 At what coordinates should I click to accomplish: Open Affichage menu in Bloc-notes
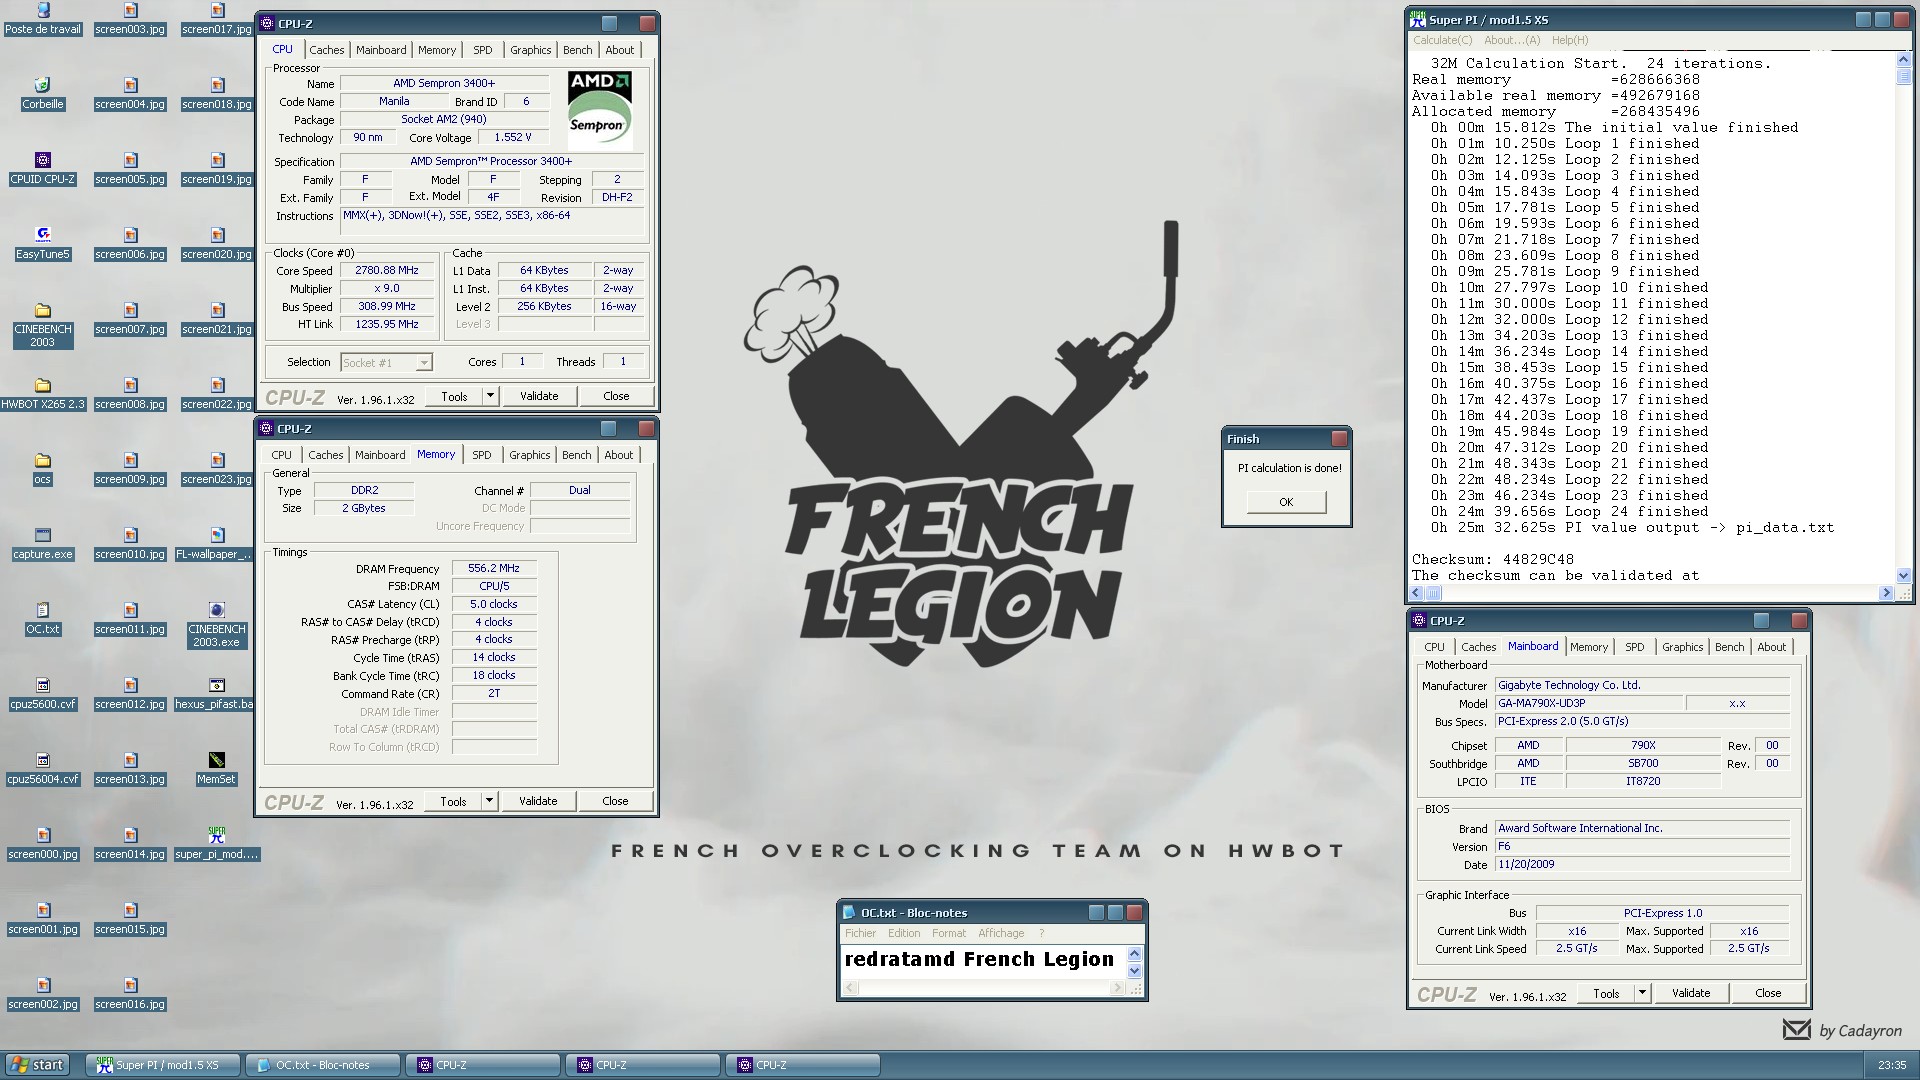(1001, 933)
